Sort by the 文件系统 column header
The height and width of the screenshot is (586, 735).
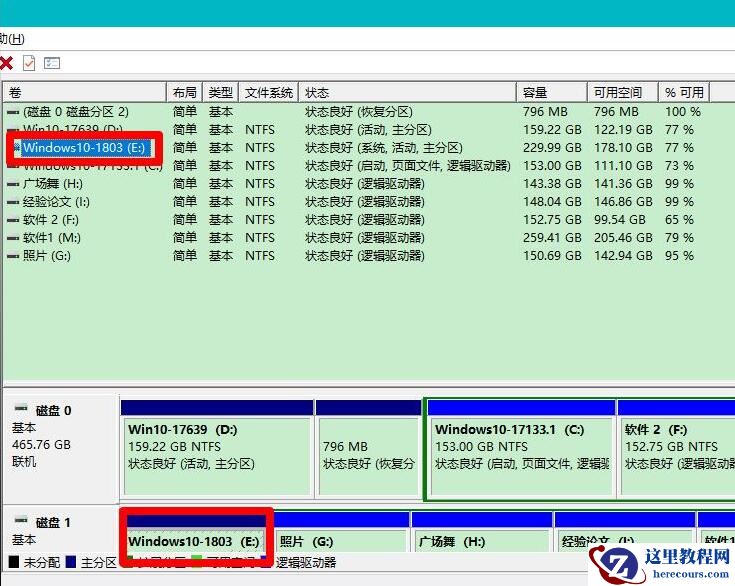tap(269, 92)
